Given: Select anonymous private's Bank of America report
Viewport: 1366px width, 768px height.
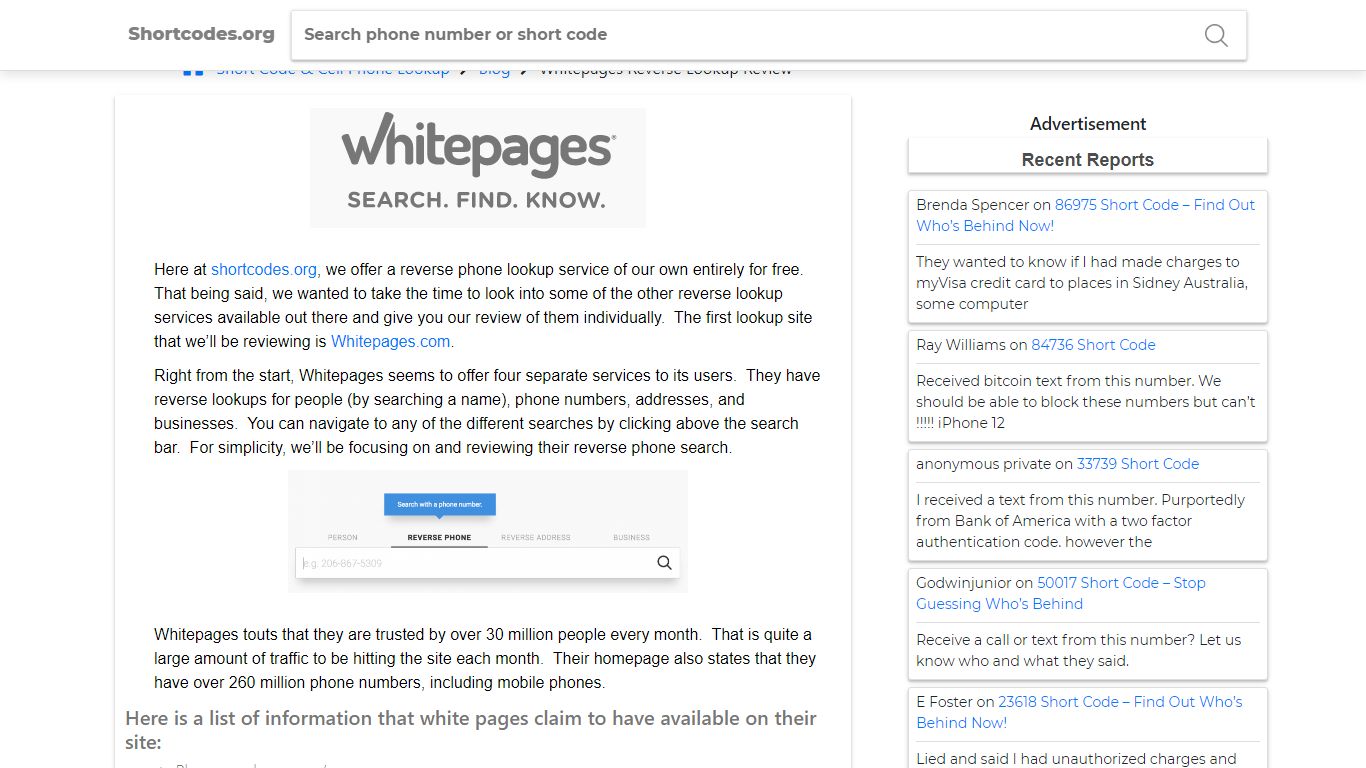Looking at the screenshot, I should coord(1081,521).
